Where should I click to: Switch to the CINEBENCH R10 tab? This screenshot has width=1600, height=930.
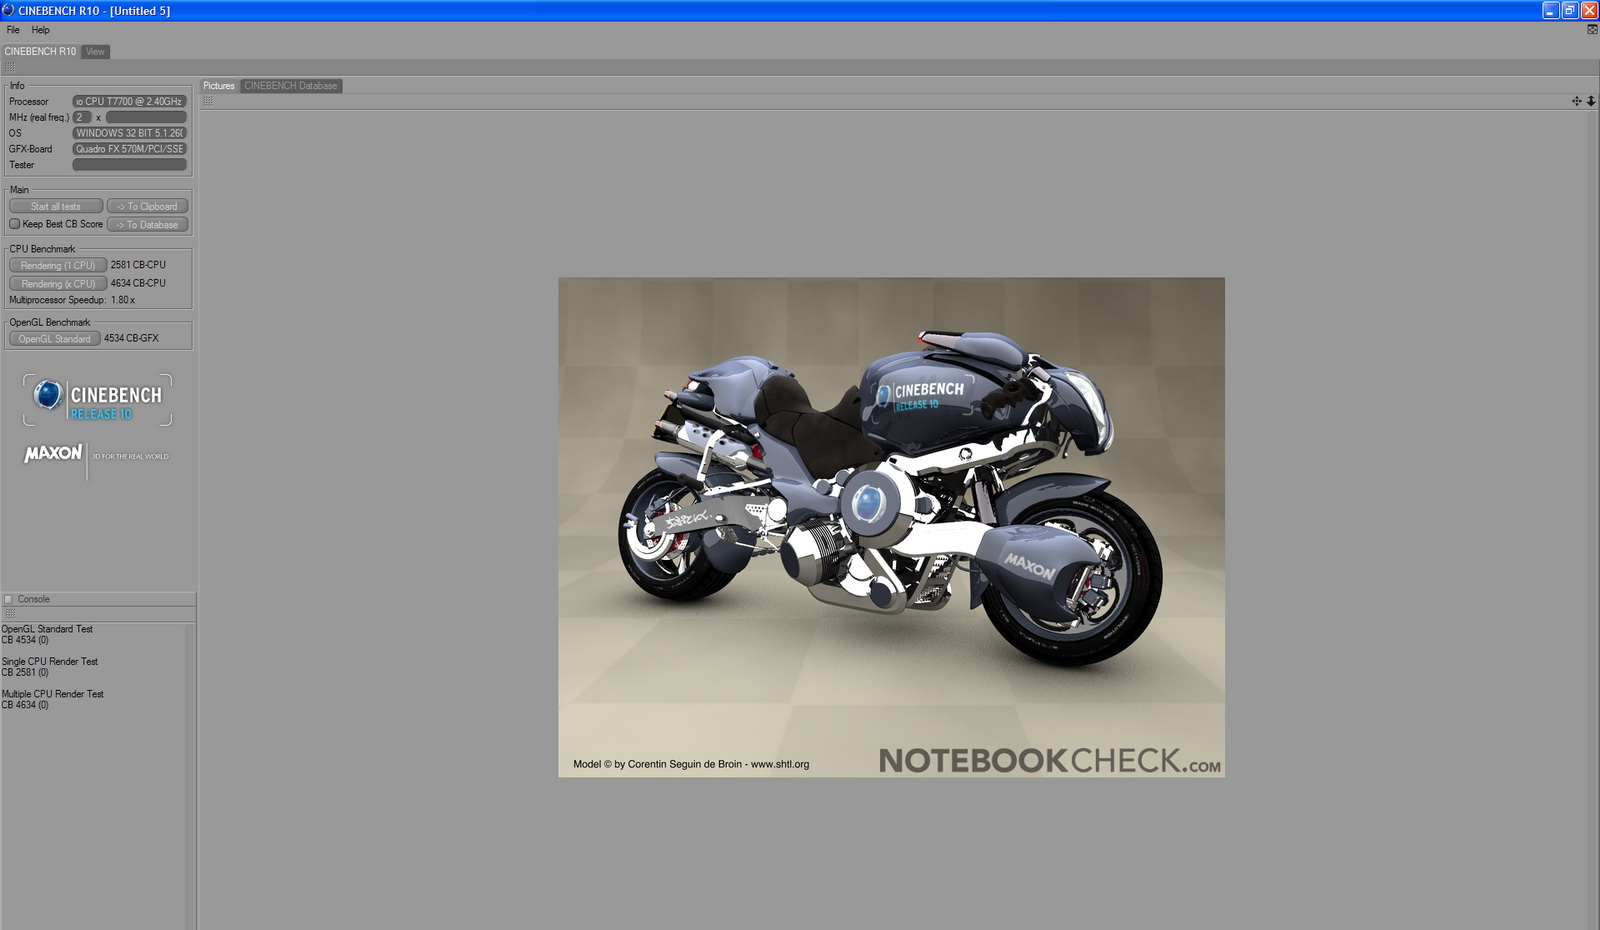click(40, 52)
